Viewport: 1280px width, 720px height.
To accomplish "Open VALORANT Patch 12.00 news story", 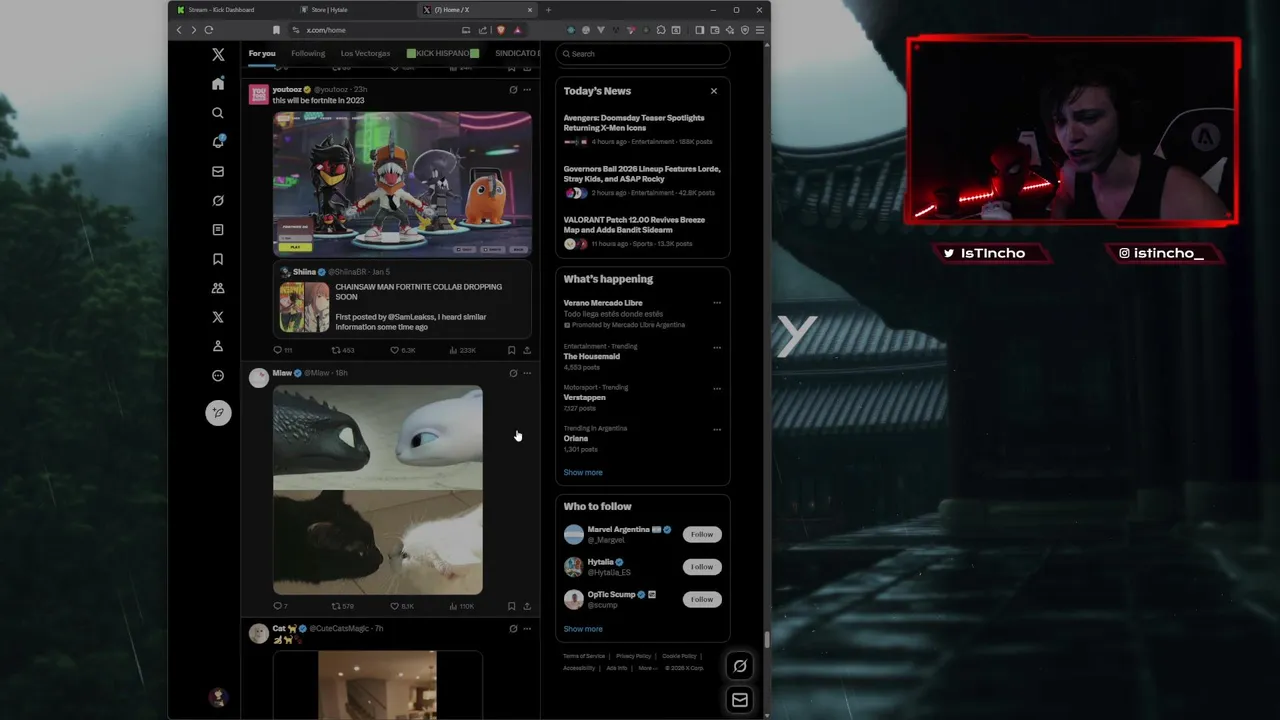I will coord(642,232).
